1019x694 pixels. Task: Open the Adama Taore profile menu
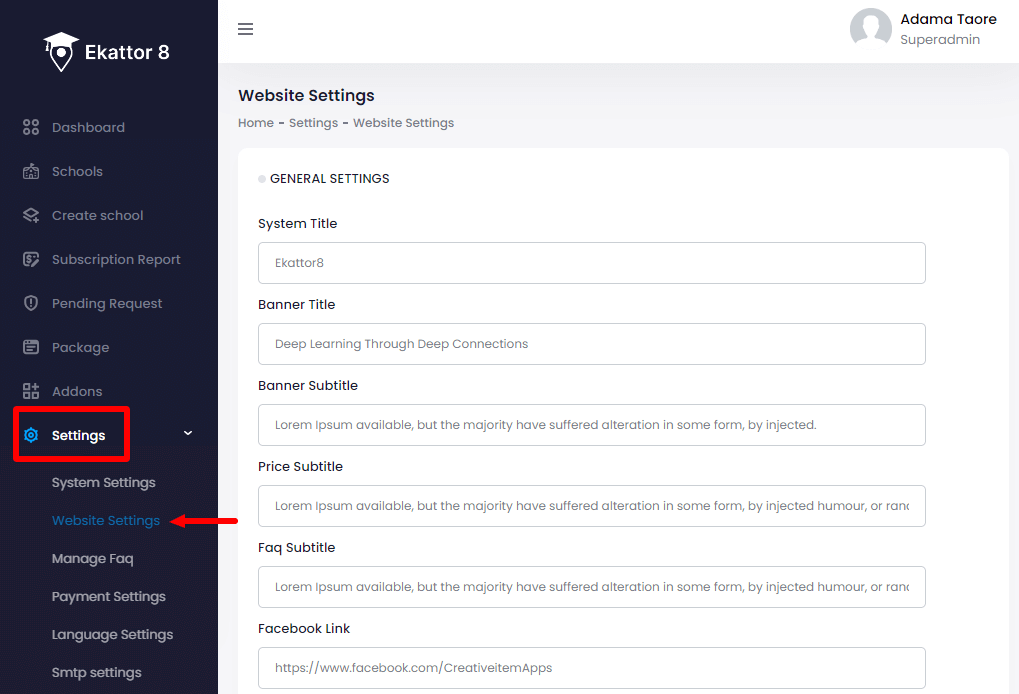coord(947,19)
